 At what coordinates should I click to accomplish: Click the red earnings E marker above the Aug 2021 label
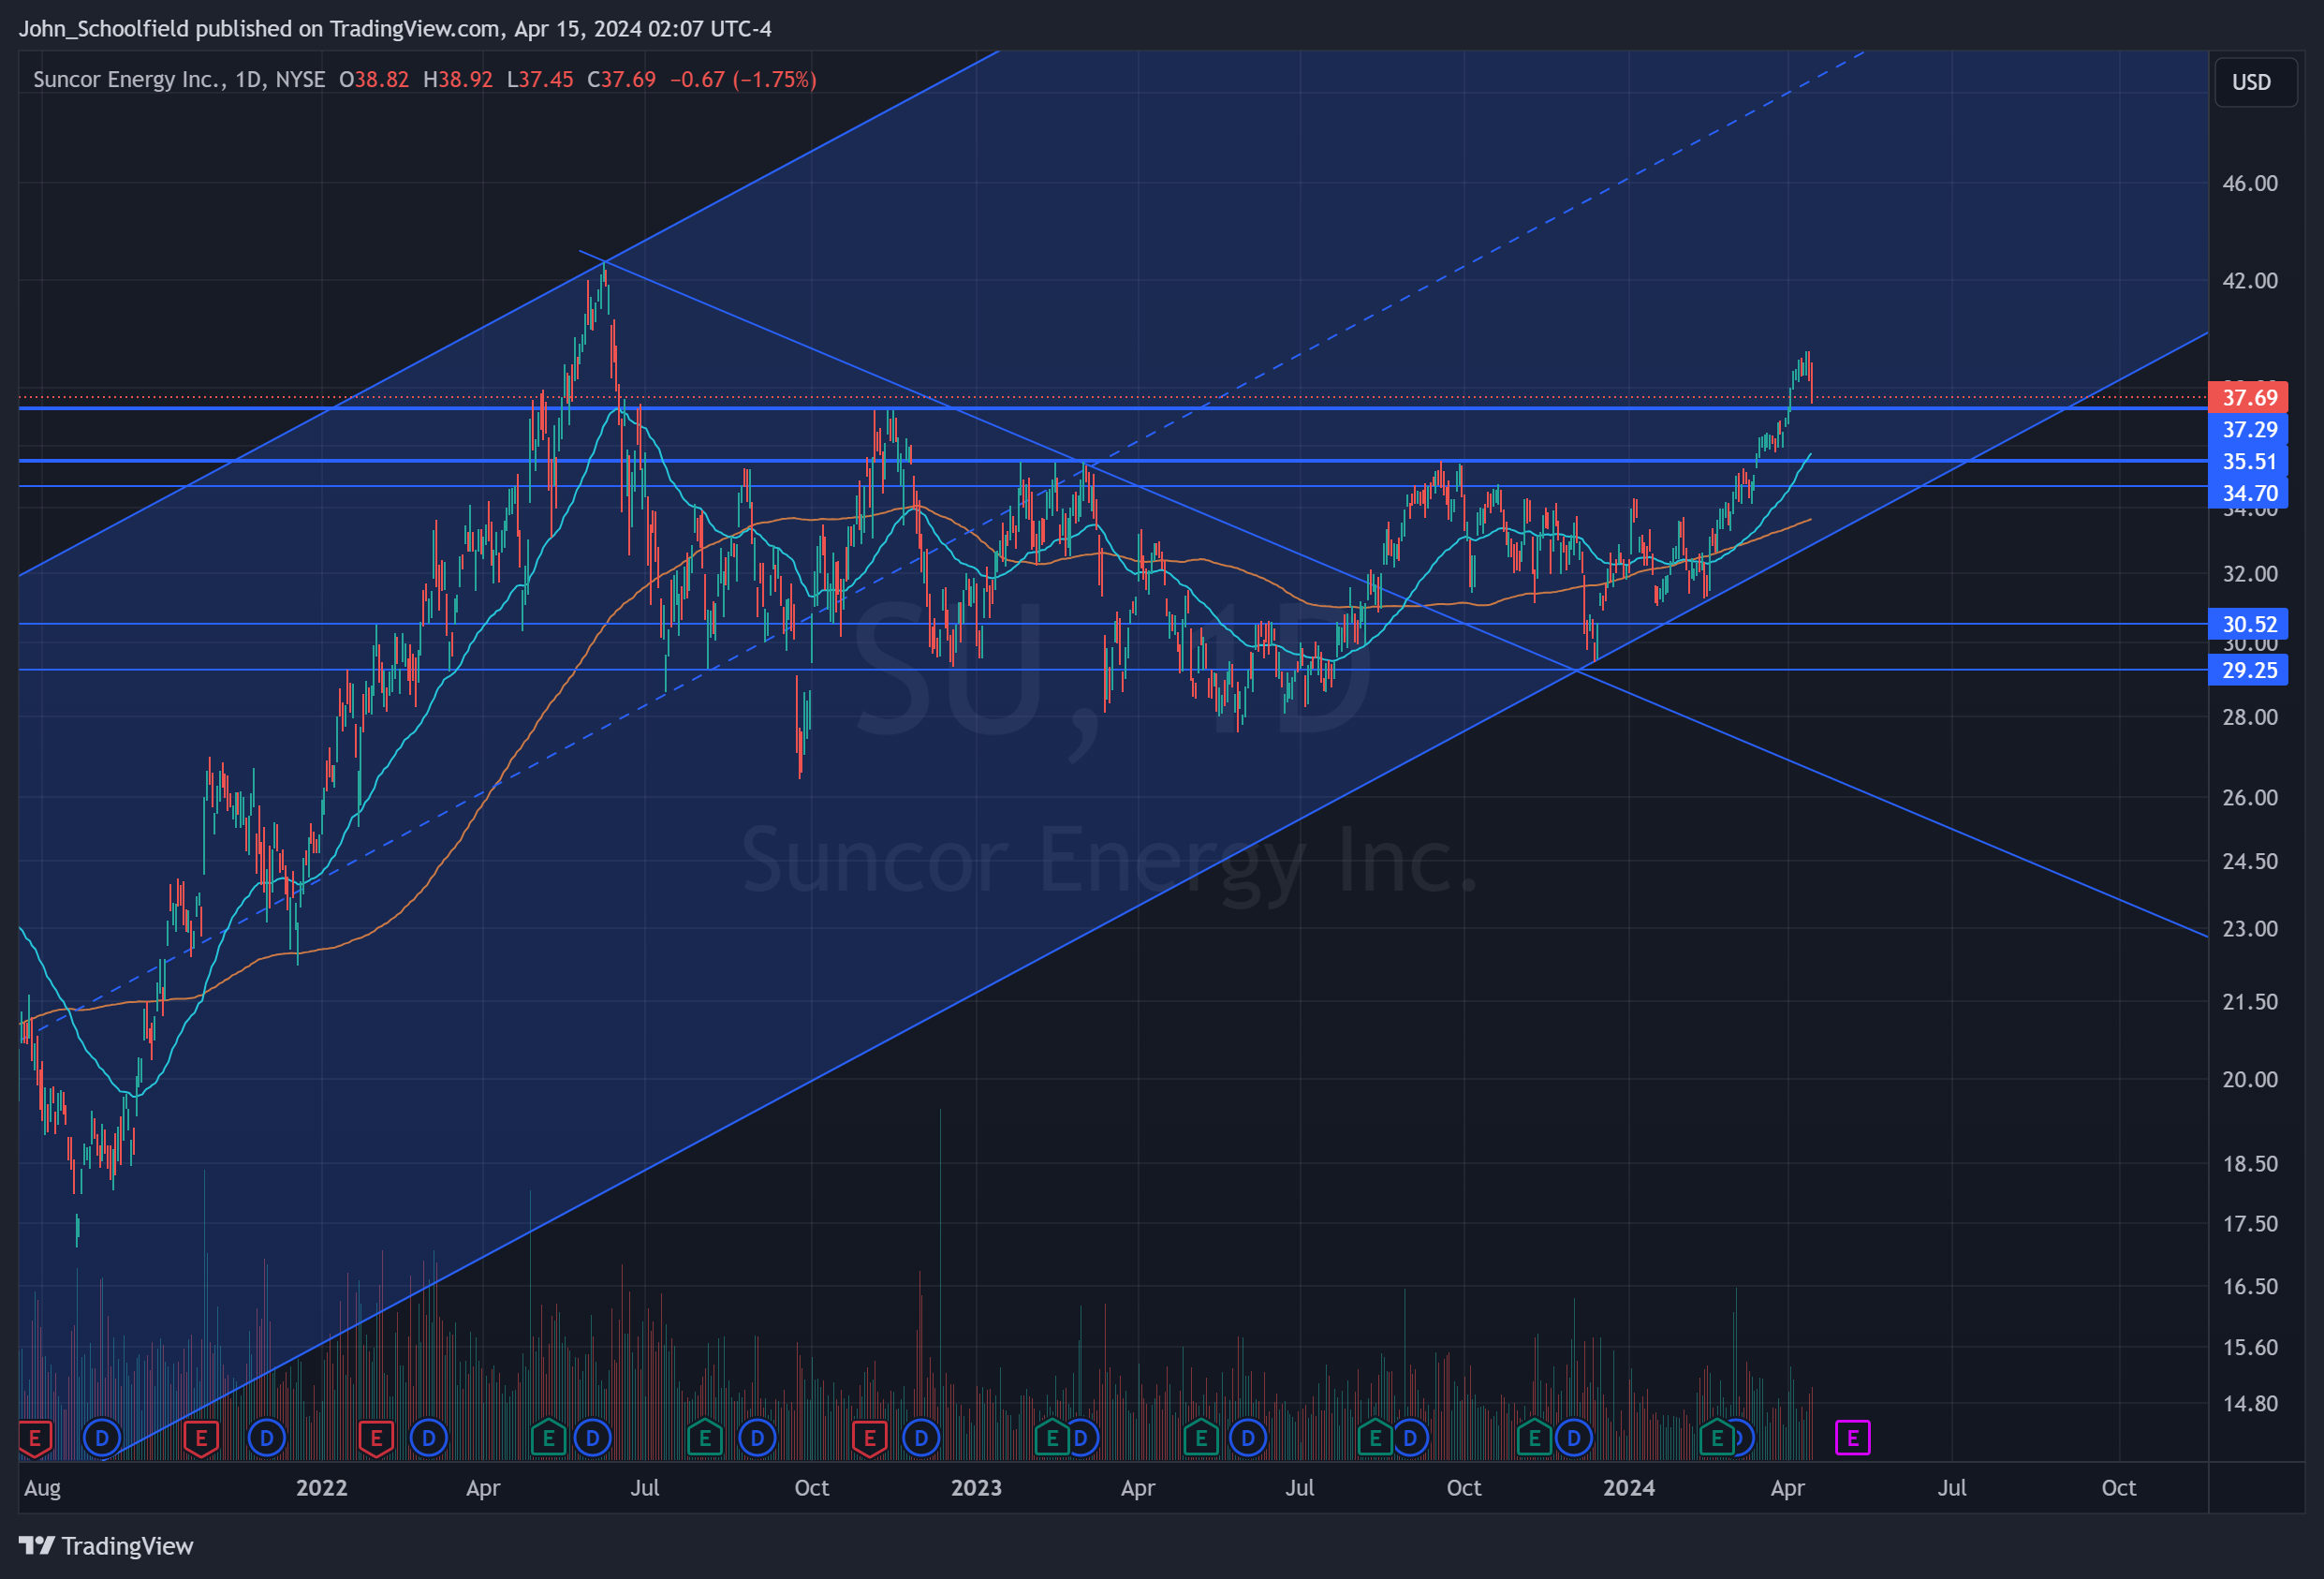(x=35, y=1439)
